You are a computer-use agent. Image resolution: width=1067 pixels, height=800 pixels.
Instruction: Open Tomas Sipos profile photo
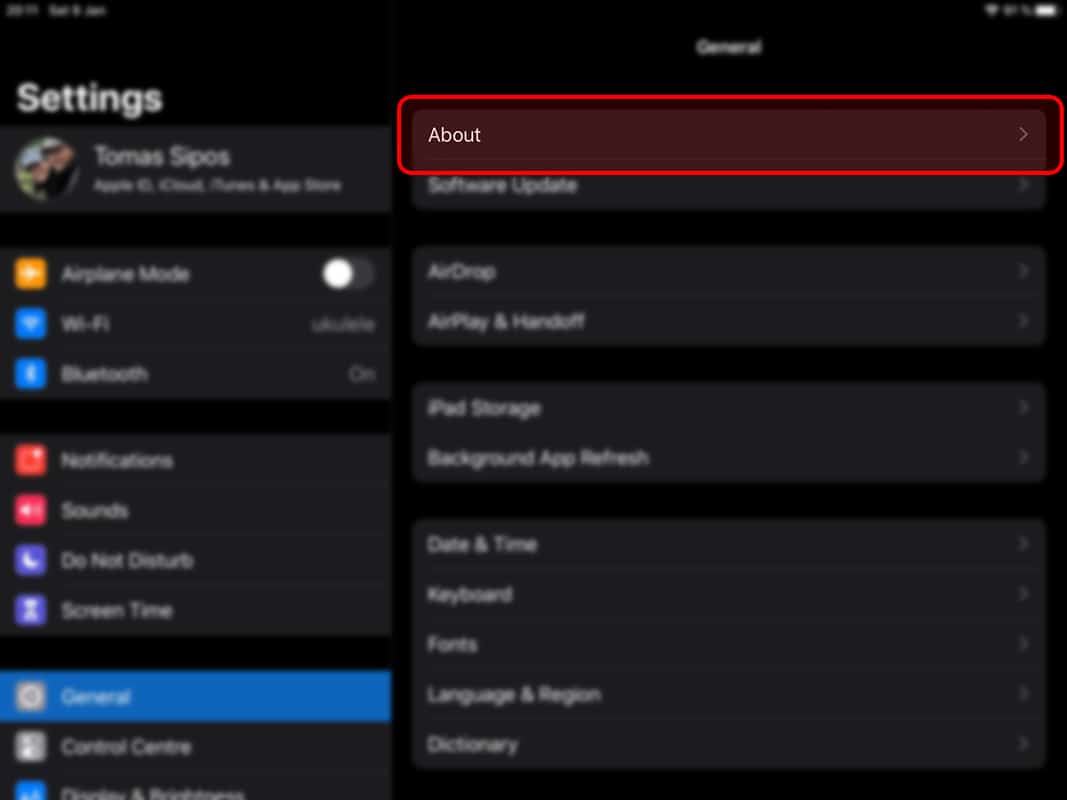pos(46,169)
